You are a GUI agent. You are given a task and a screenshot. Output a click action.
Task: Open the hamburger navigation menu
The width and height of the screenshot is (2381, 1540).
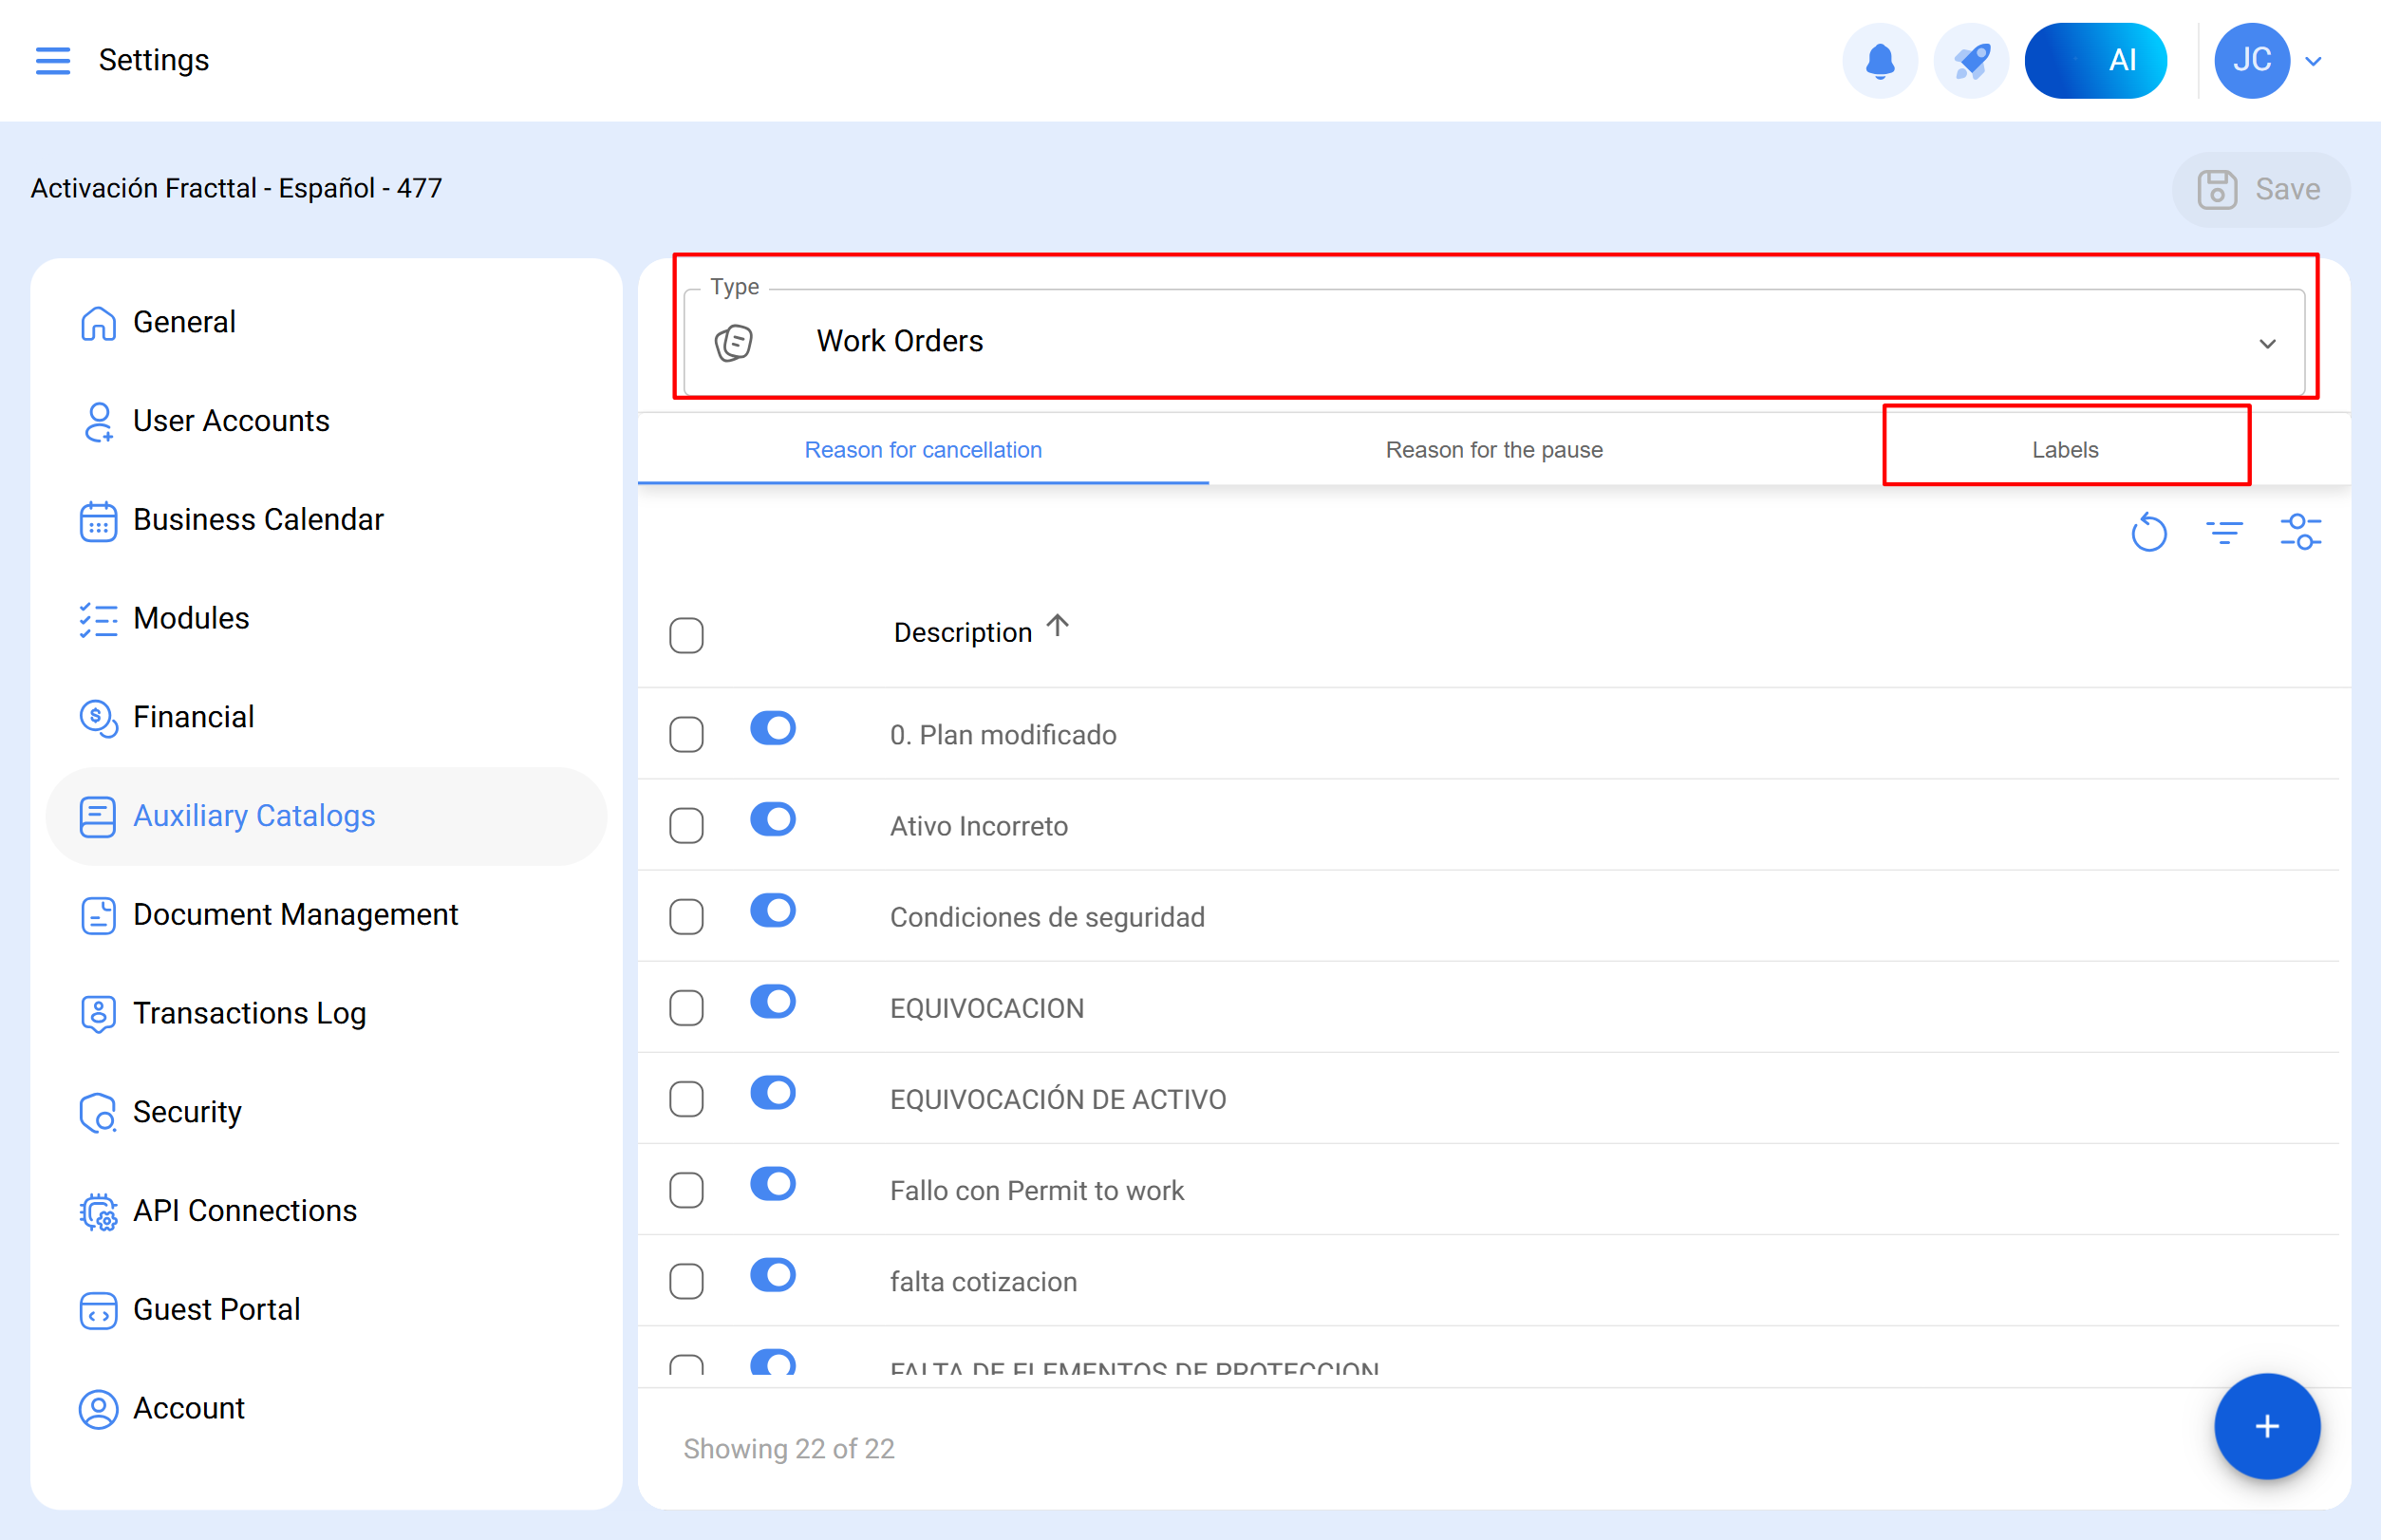point(52,61)
